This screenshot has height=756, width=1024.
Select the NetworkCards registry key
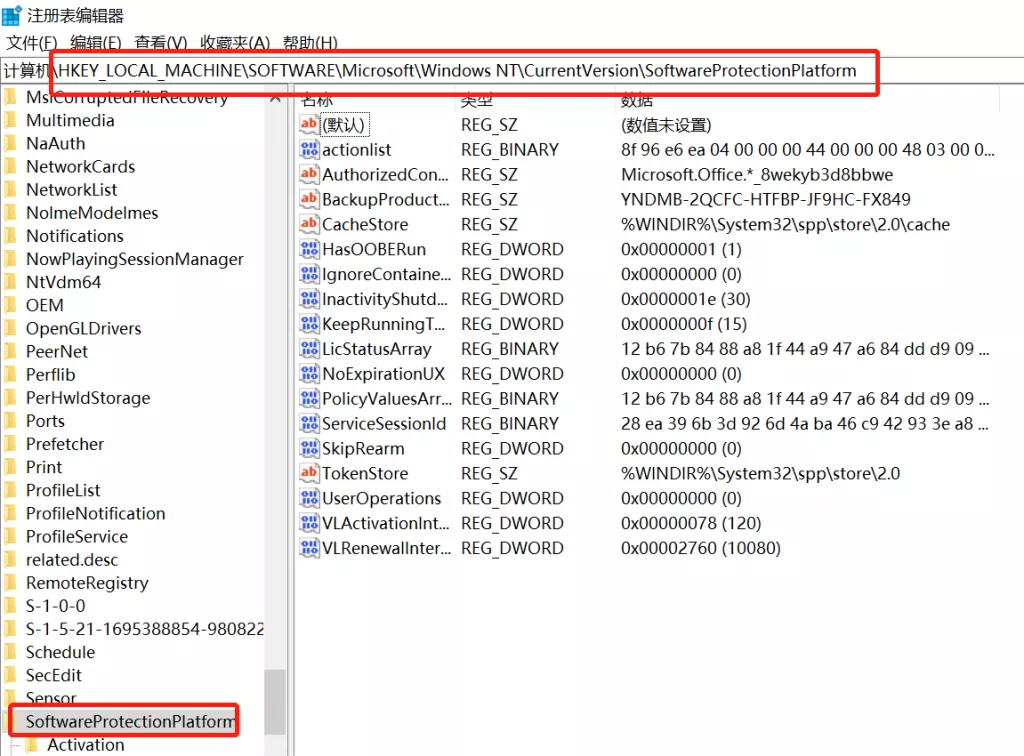pos(80,167)
